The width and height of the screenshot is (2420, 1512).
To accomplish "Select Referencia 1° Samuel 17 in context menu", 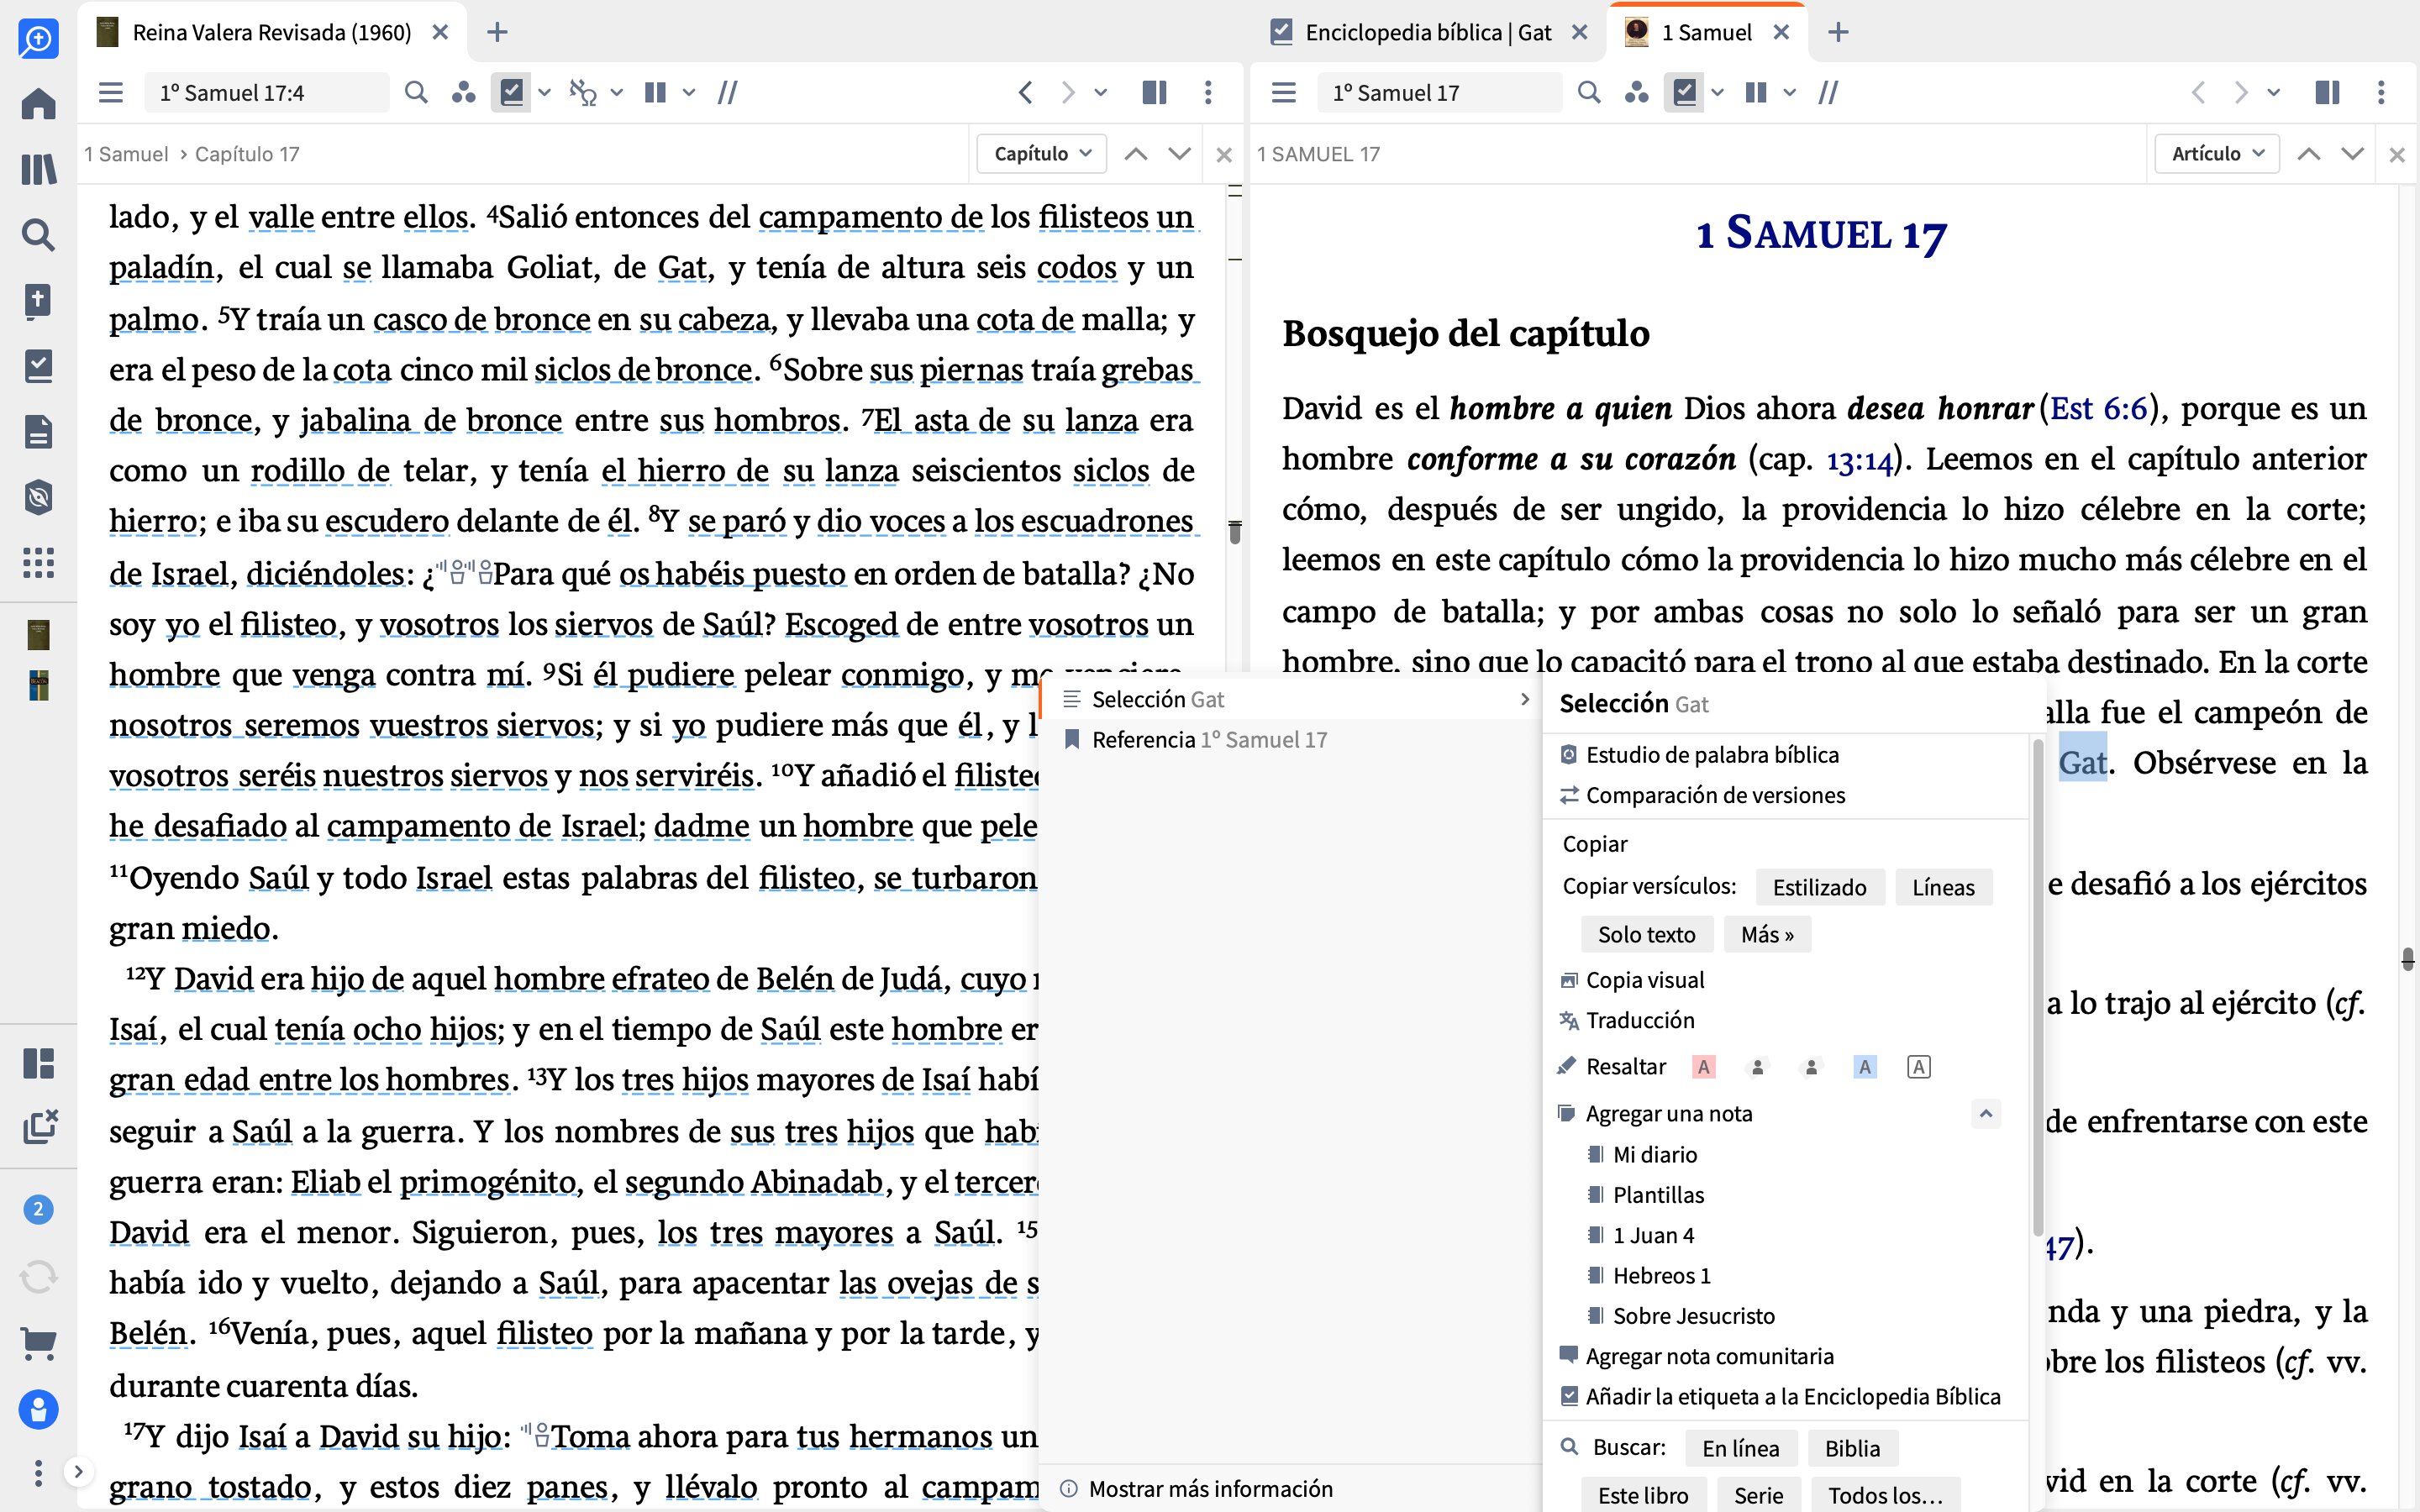I will (x=1291, y=740).
